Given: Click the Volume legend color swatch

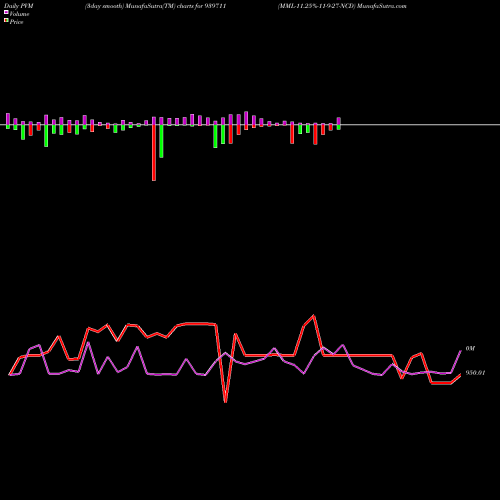Looking at the screenshot, I should (x=6, y=12).
